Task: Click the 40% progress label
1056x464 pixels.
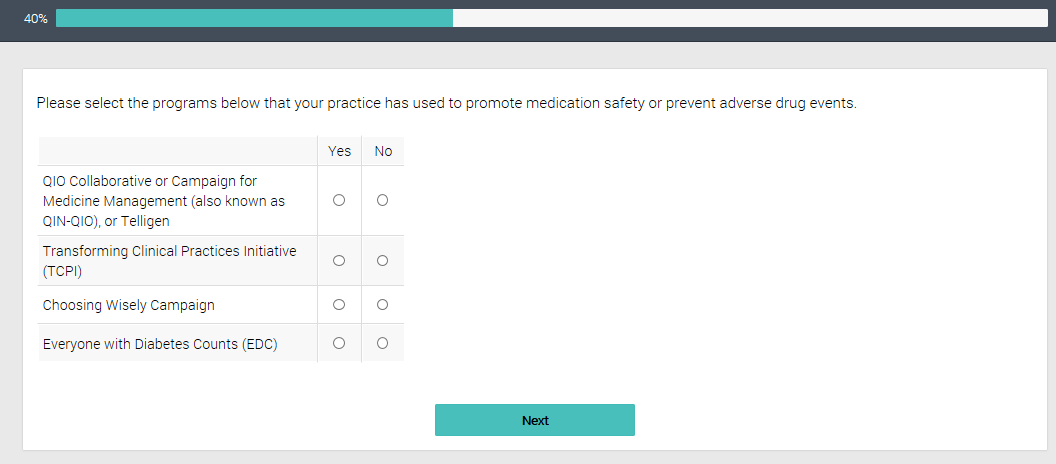Action: [x=36, y=19]
